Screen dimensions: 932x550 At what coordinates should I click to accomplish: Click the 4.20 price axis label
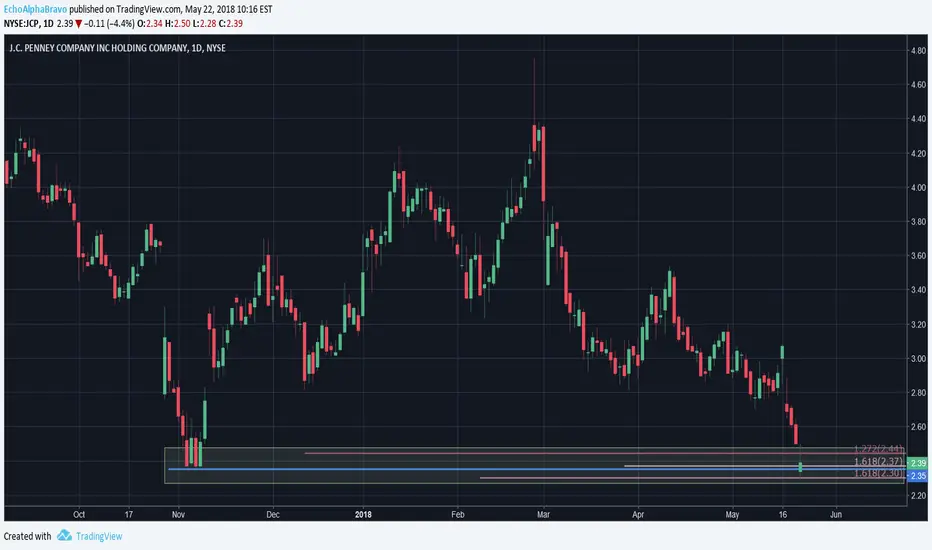pos(918,153)
